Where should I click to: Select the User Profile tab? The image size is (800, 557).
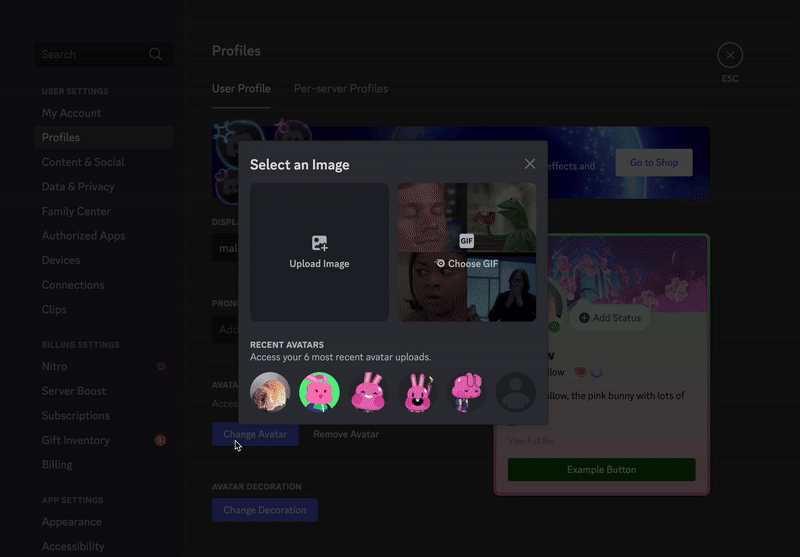241,89
